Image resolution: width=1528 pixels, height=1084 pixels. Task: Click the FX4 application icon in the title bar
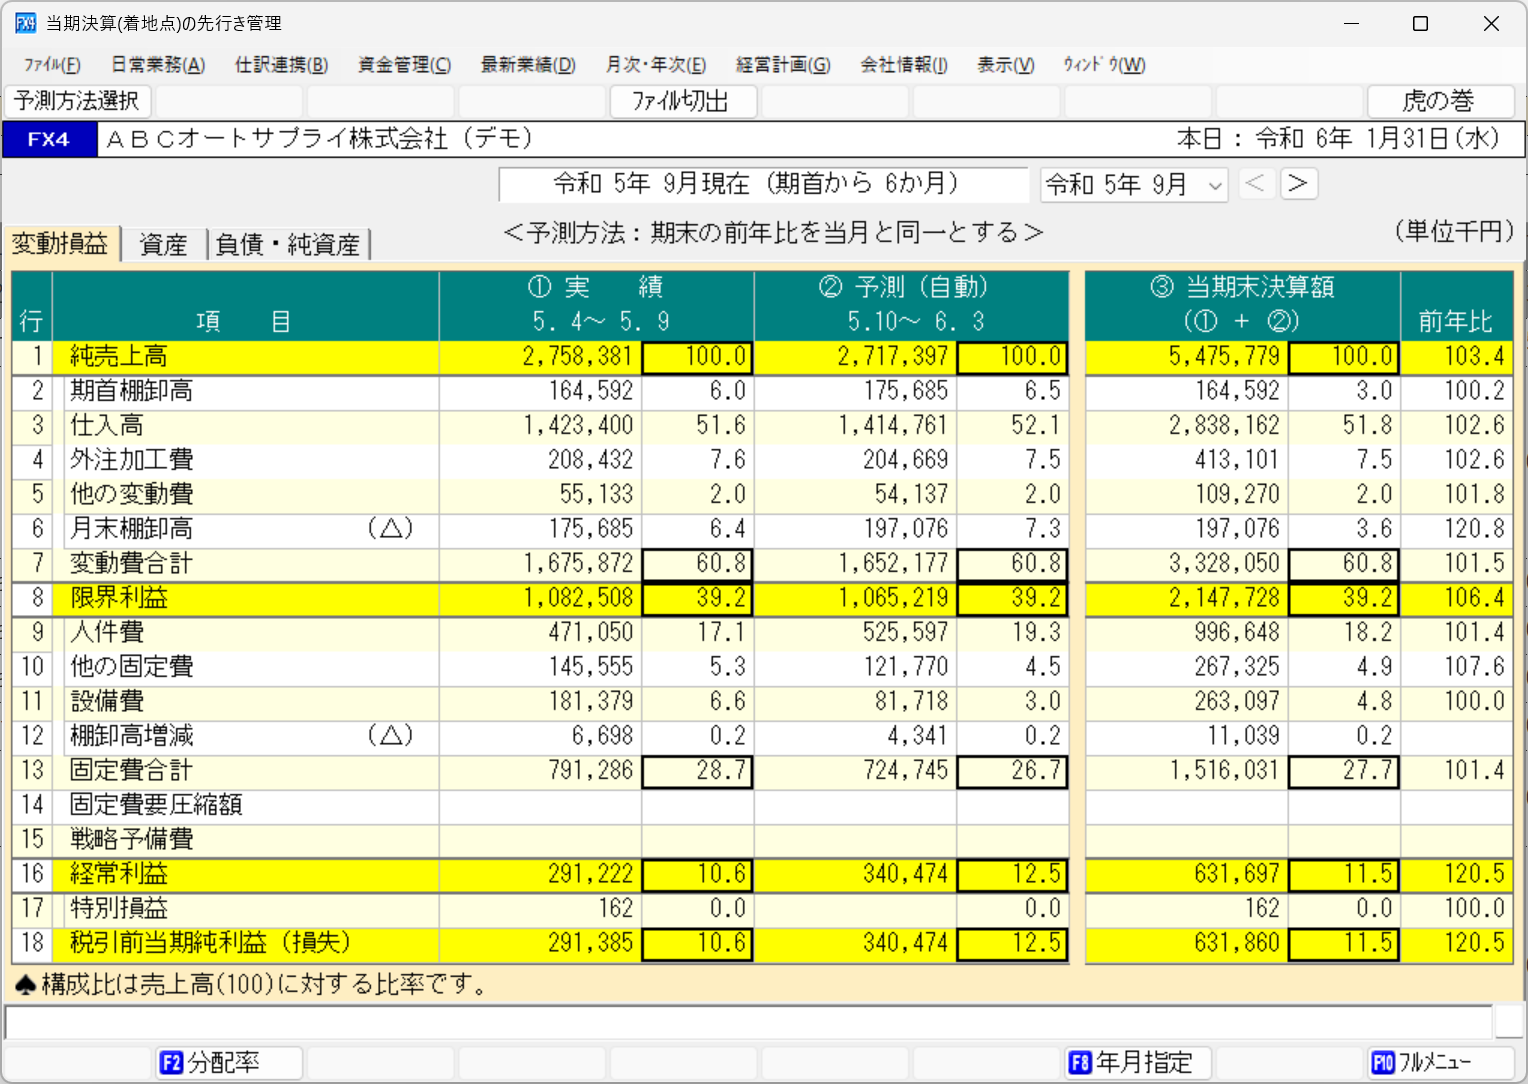[24, 22]
